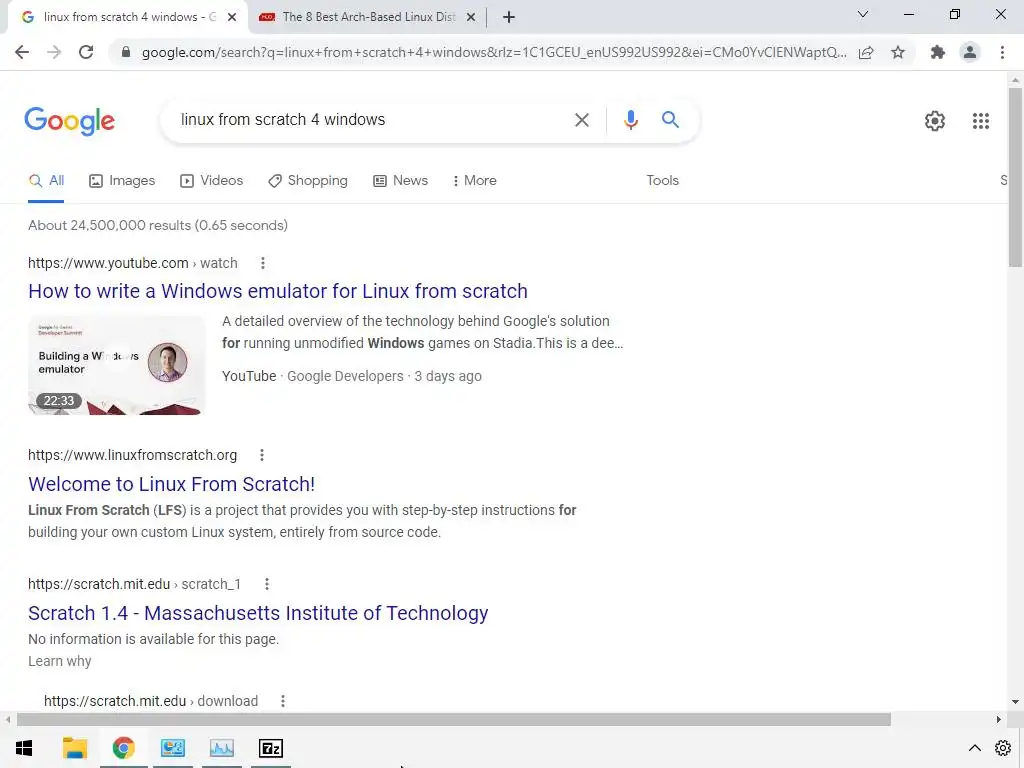This screenshot has width=1024, height=768.
Task: Click the https://www.linuxfromscratch.org URL text
Action: (x=133, y=455)
